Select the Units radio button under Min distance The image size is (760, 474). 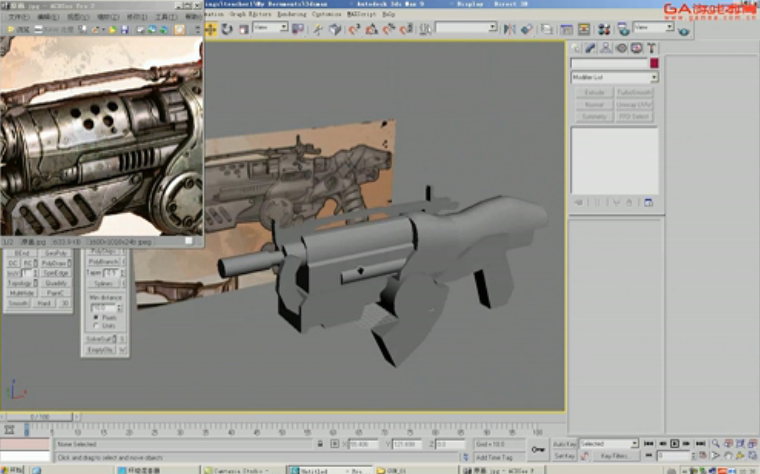tap(96, 326)
